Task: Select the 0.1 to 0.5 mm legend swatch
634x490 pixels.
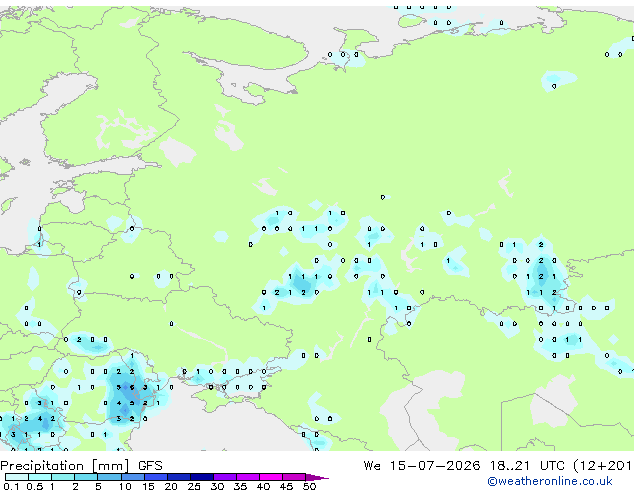Action: pos(17,477)
